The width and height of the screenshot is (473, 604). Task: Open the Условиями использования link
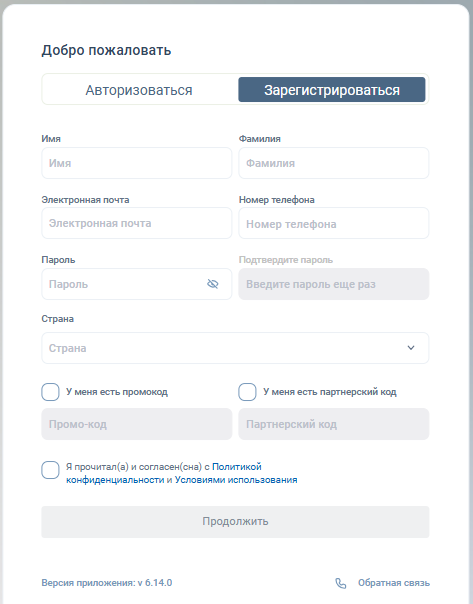[x=236, y=480]
